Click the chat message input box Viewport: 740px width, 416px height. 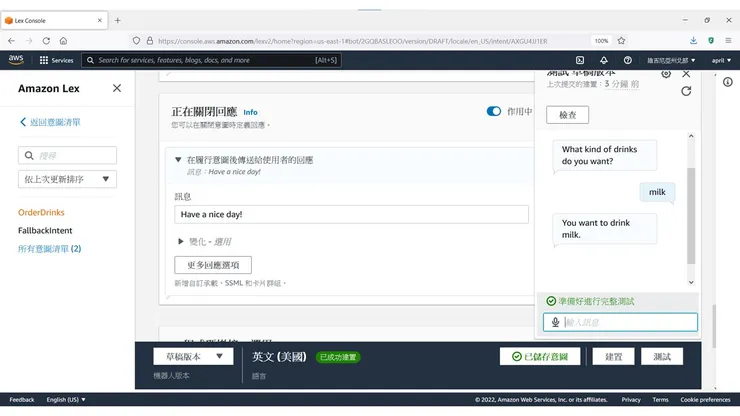tap(620, 322)
